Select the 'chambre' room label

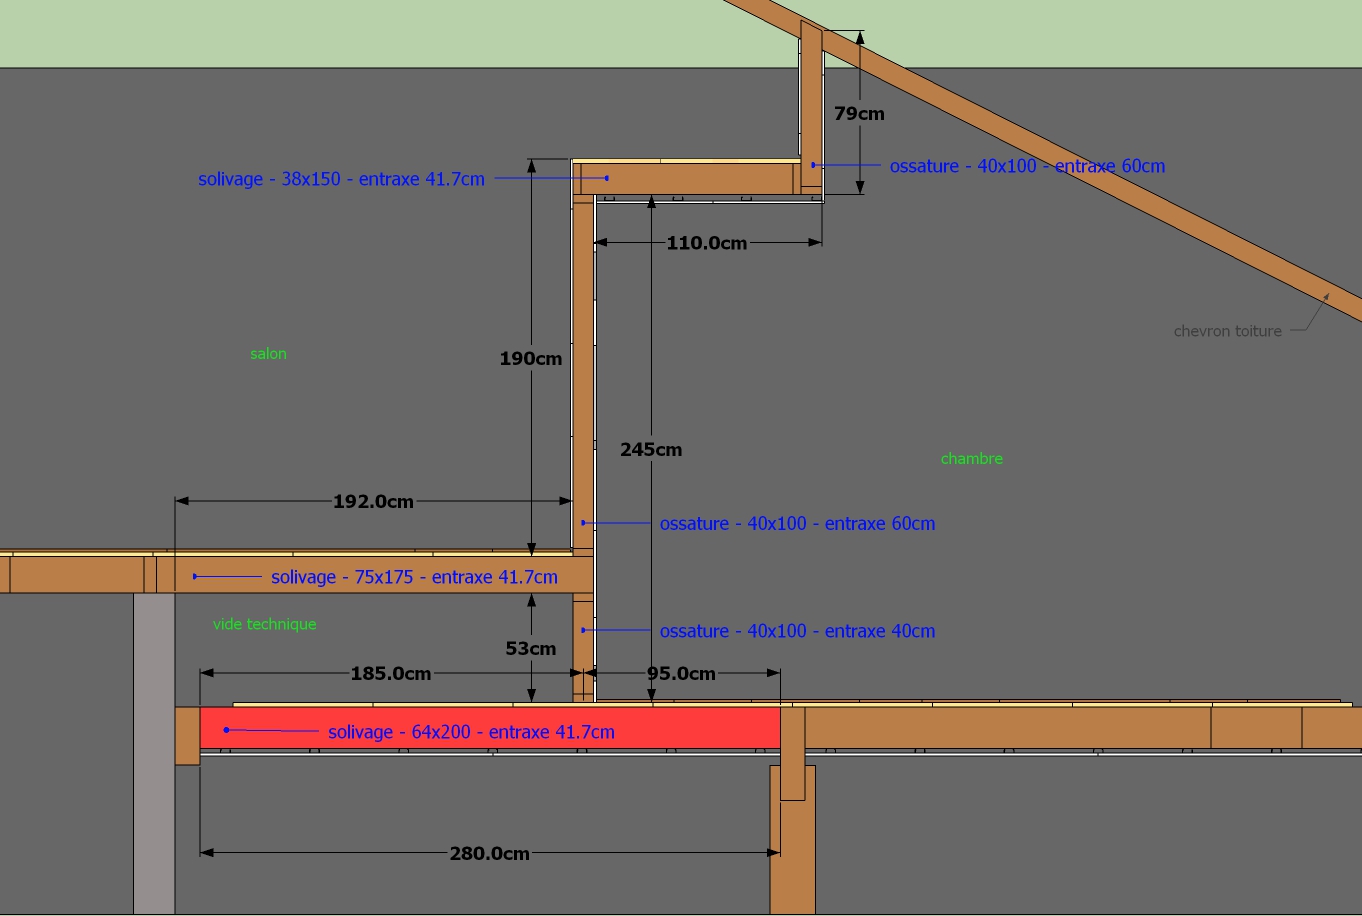971,459
